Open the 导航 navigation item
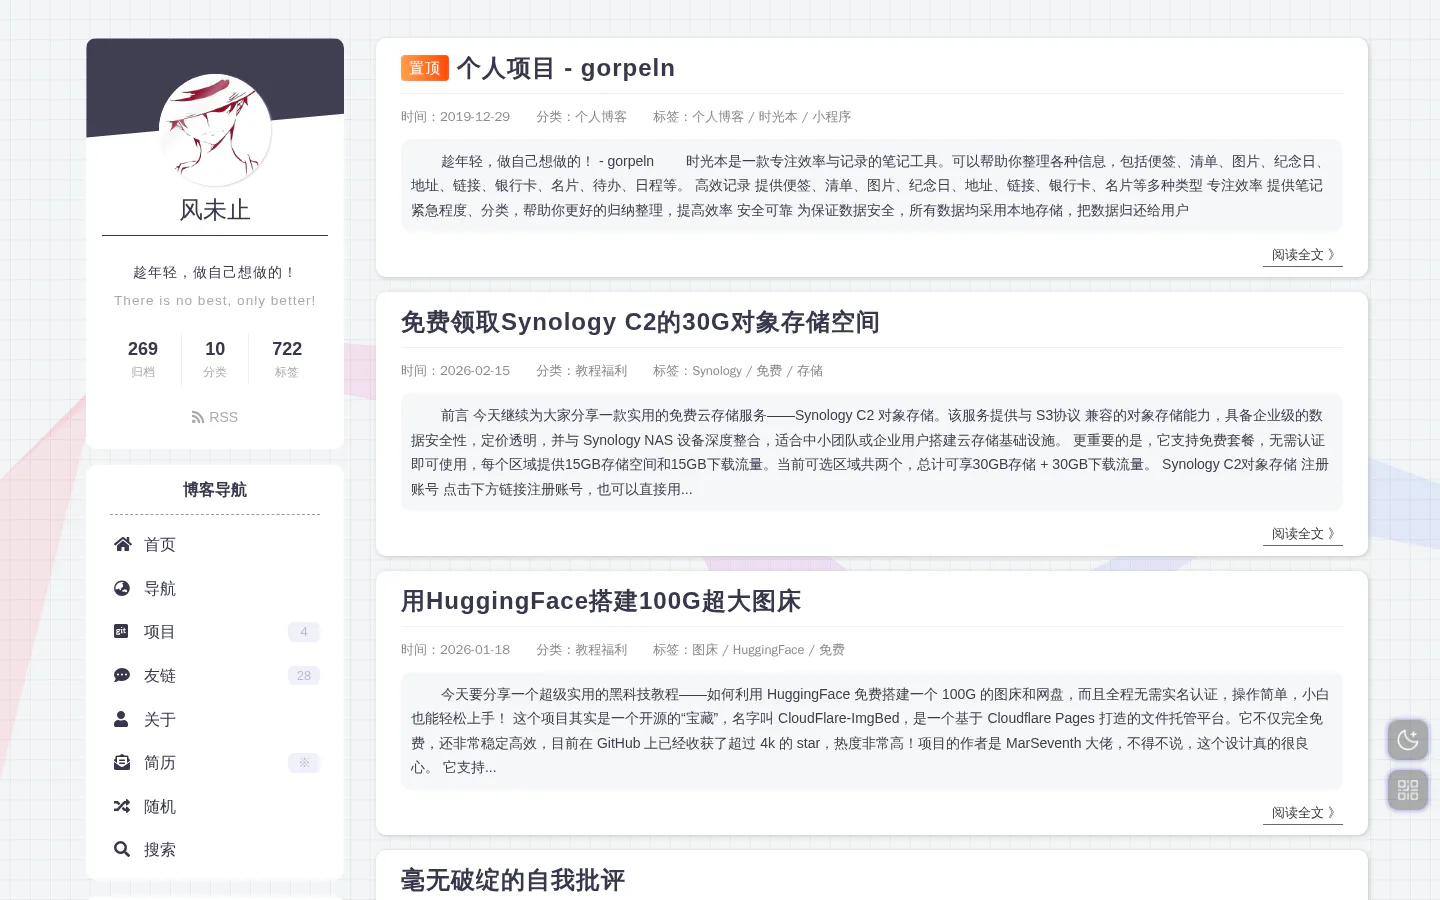1440x900 pixels. click(215, 588)
